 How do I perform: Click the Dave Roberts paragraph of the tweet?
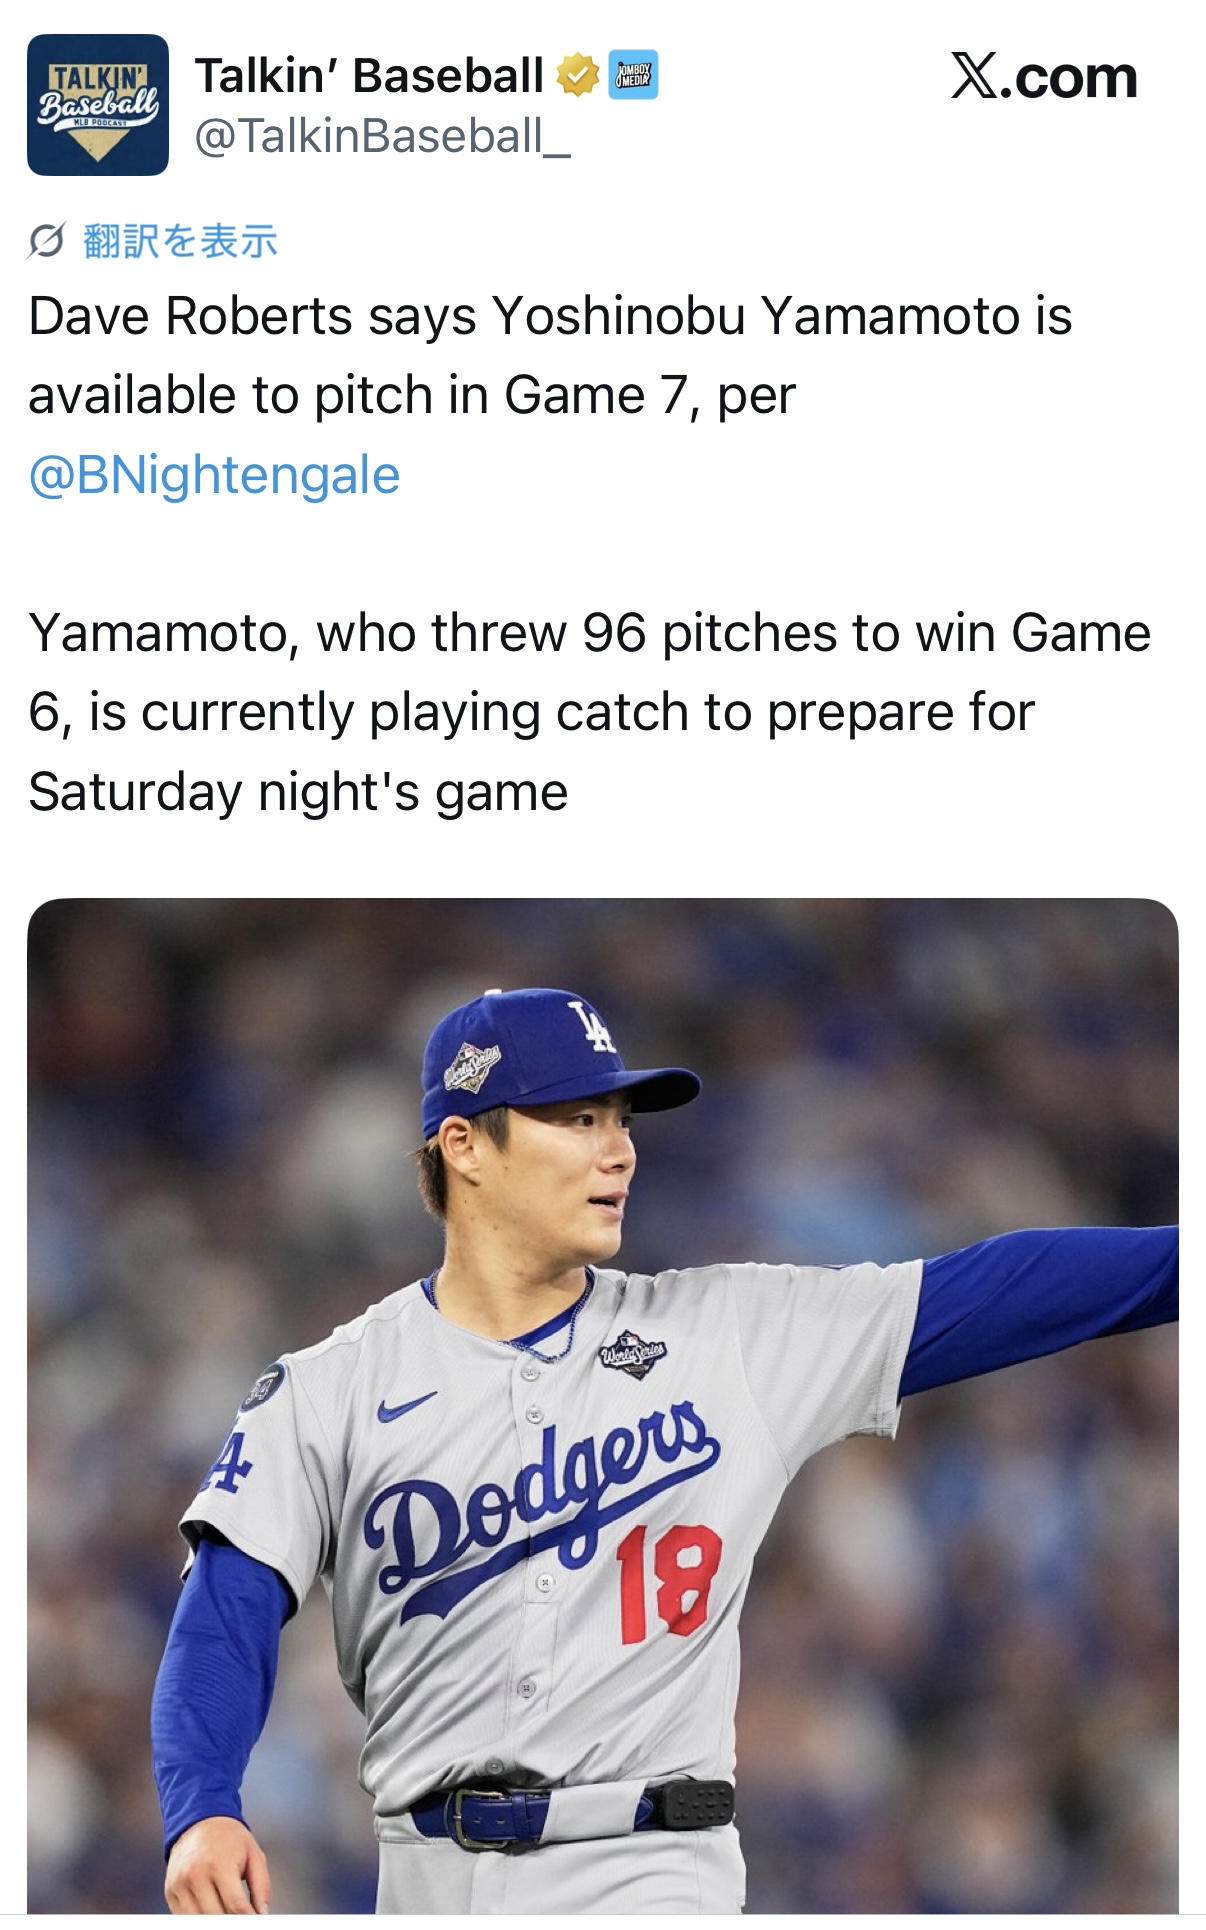(550, 355)
